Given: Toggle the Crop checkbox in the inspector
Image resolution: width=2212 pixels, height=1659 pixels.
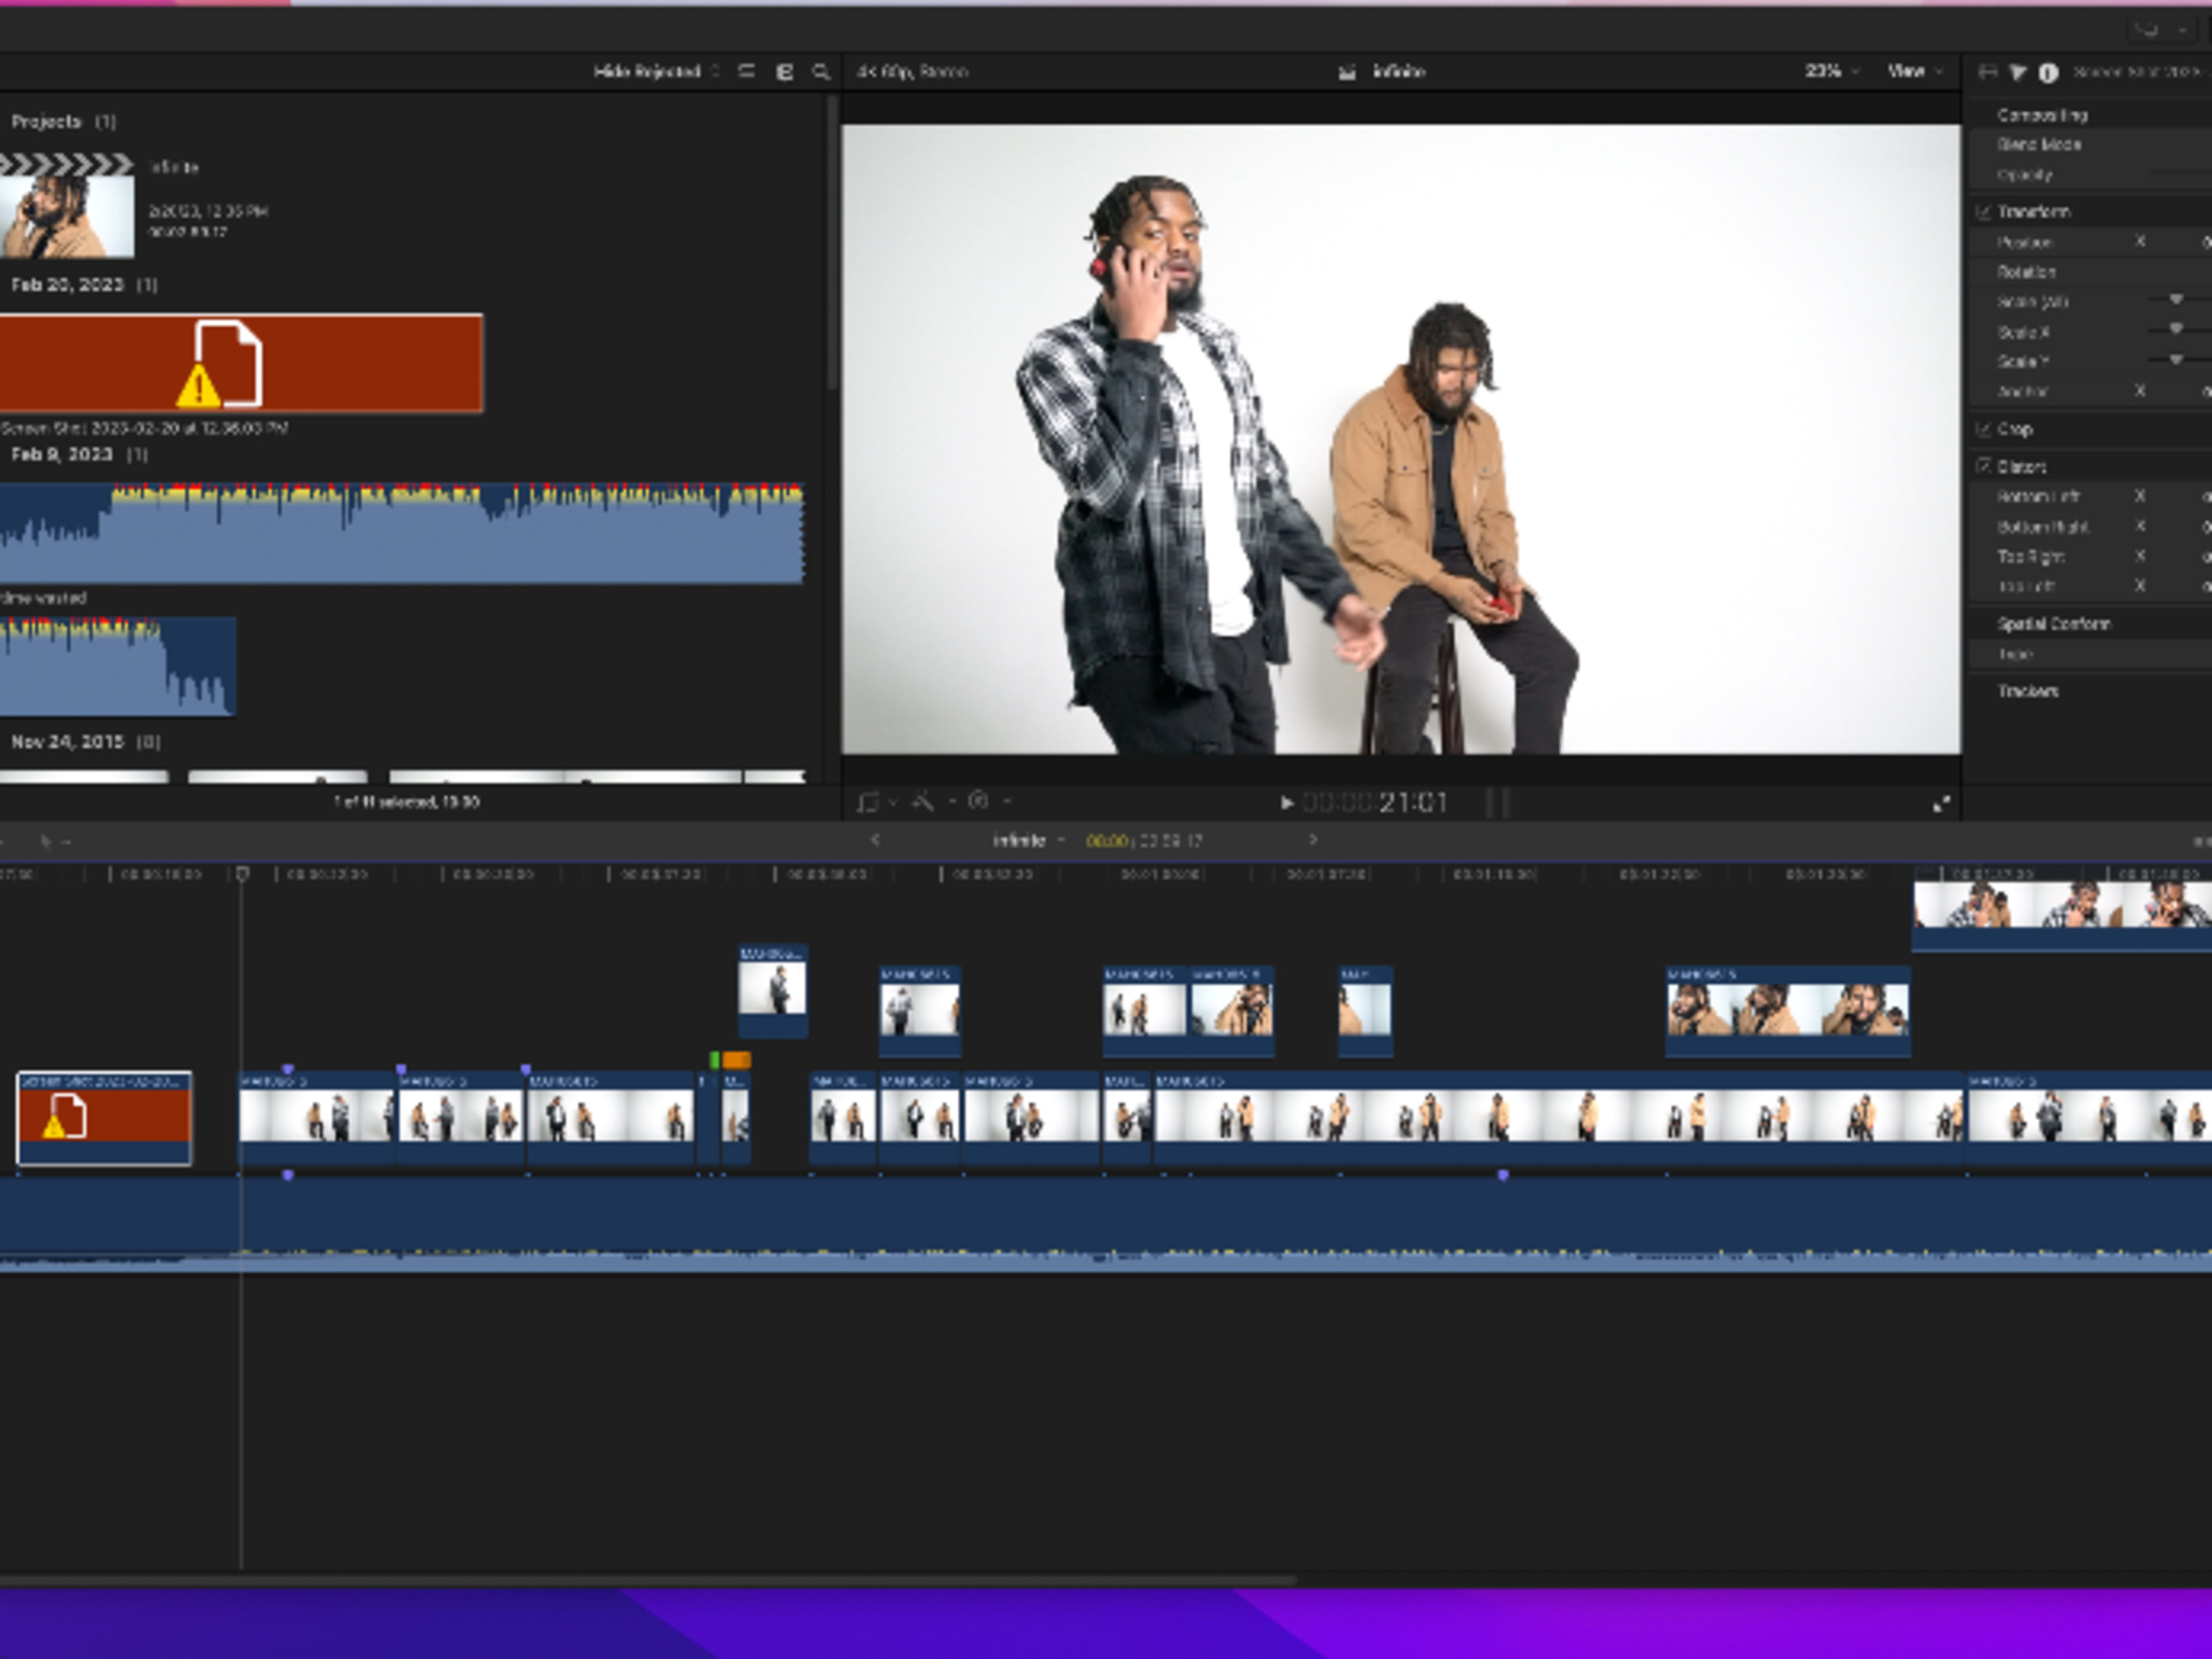Looking at the screenshot, I should pyautogui.click(x=1985, y=428).
